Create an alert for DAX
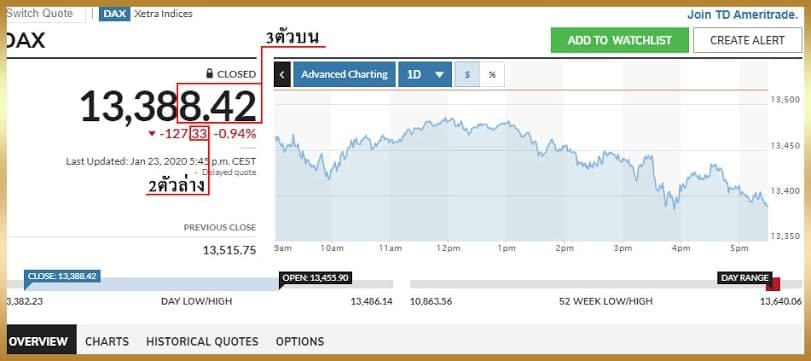This screenshot has width=811, height=361. coord(747,40)
